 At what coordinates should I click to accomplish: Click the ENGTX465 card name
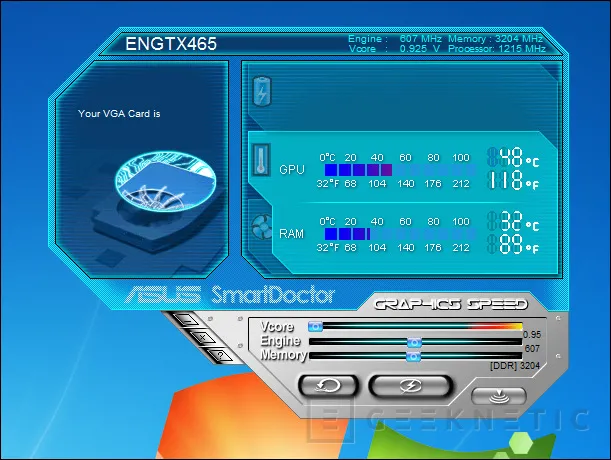tap(171, 44)
